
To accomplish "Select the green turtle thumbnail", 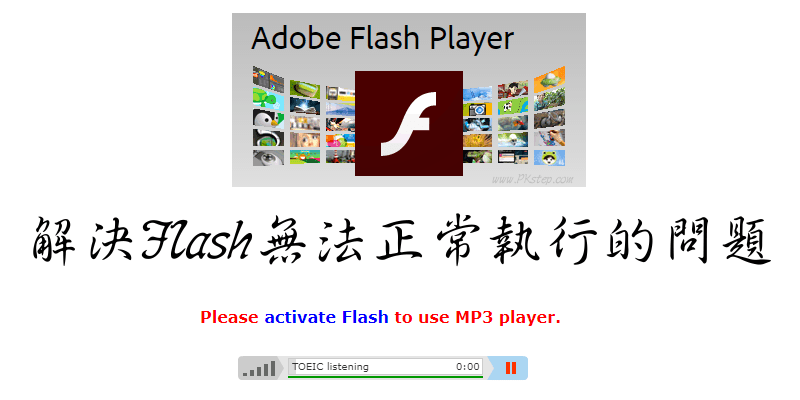I will pyautogui.click(x=268, y=97).
